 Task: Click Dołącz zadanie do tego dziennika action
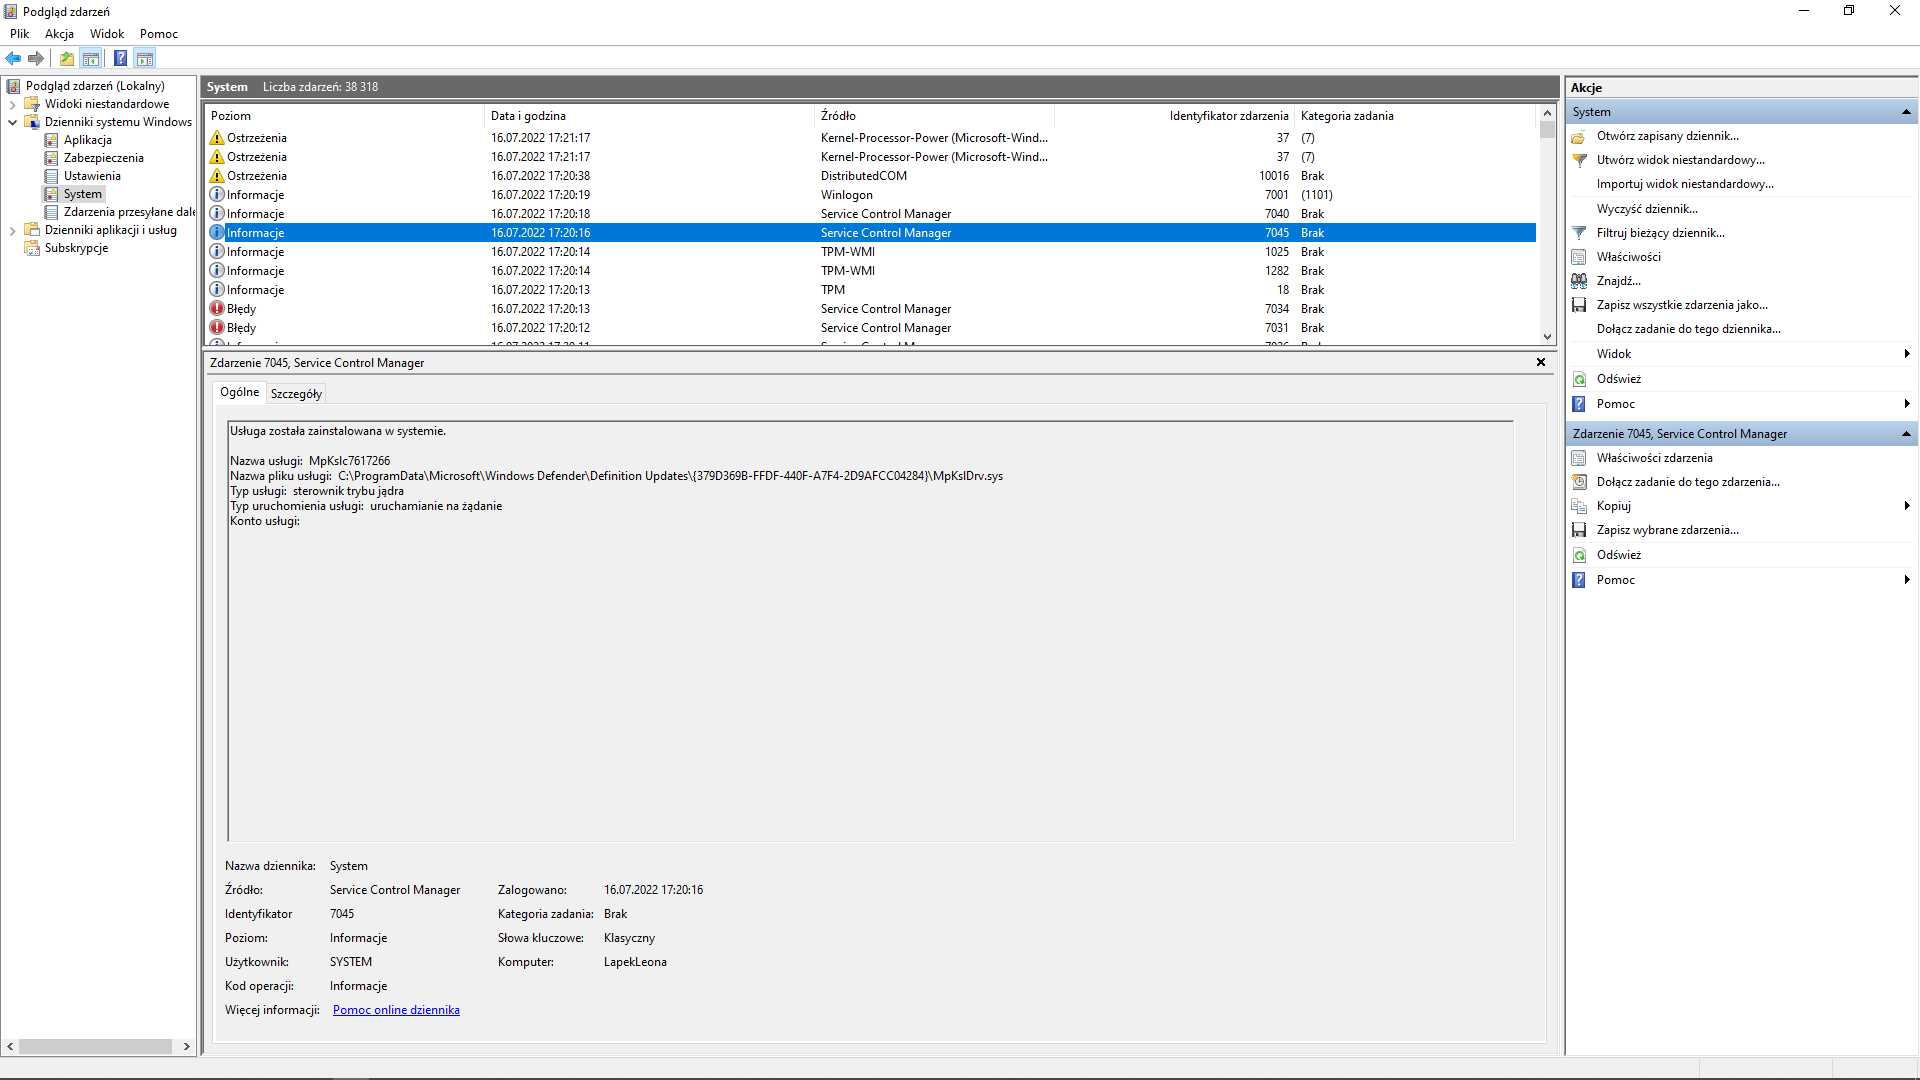[1688, 329]
